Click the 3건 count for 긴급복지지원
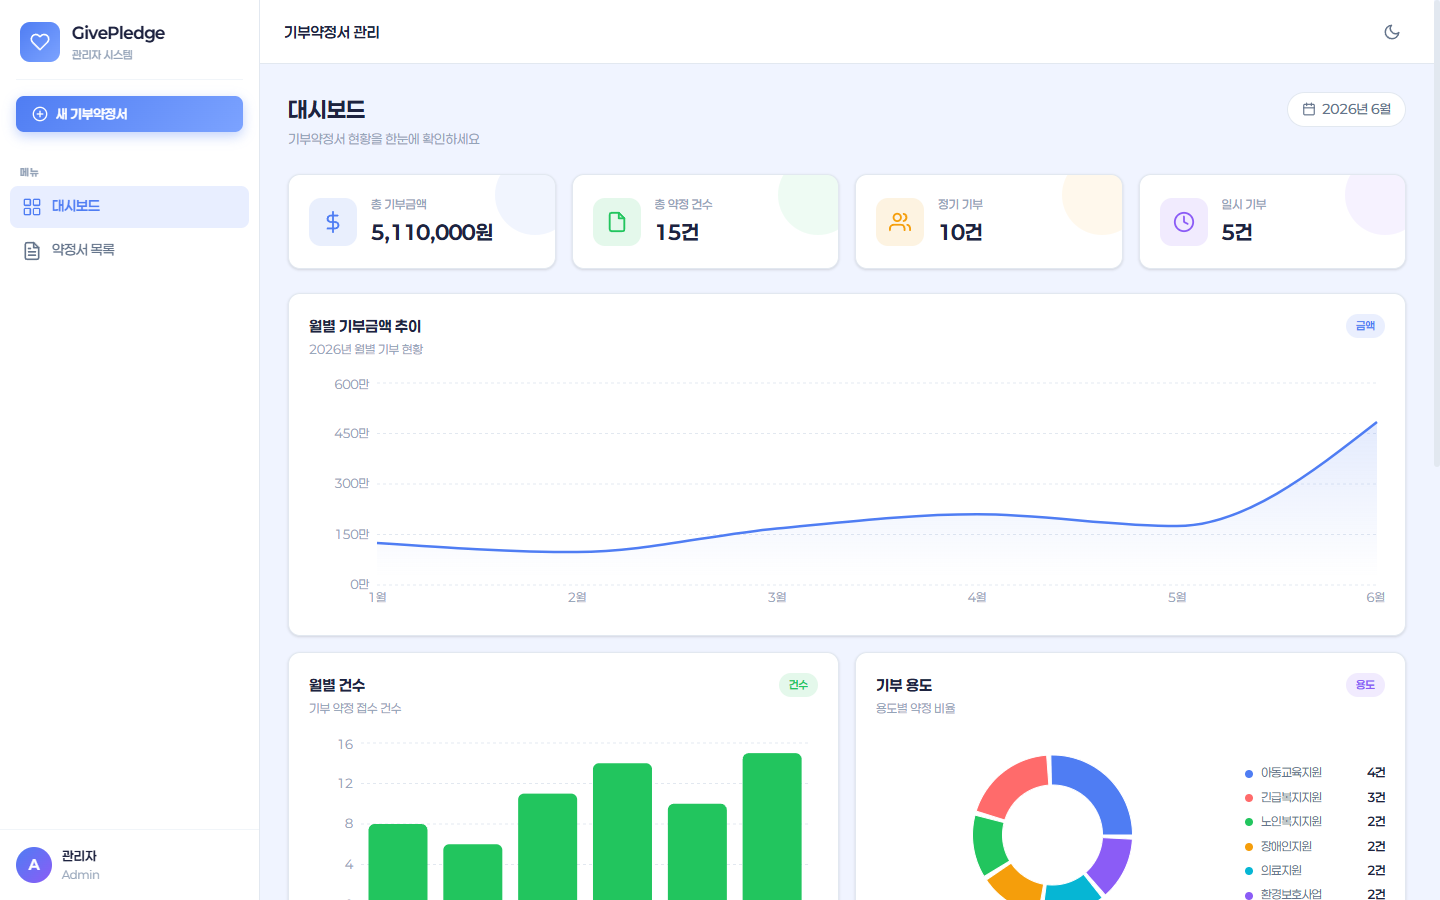The image size is (1440, 900). click(x=1376, y=797)
